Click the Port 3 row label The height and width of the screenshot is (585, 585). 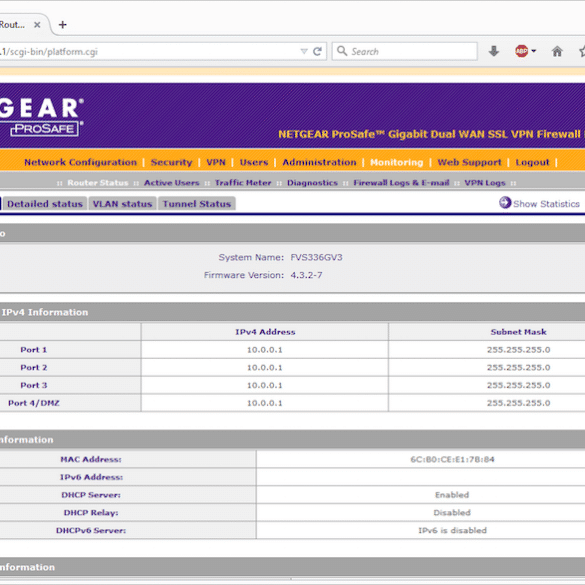34,385
